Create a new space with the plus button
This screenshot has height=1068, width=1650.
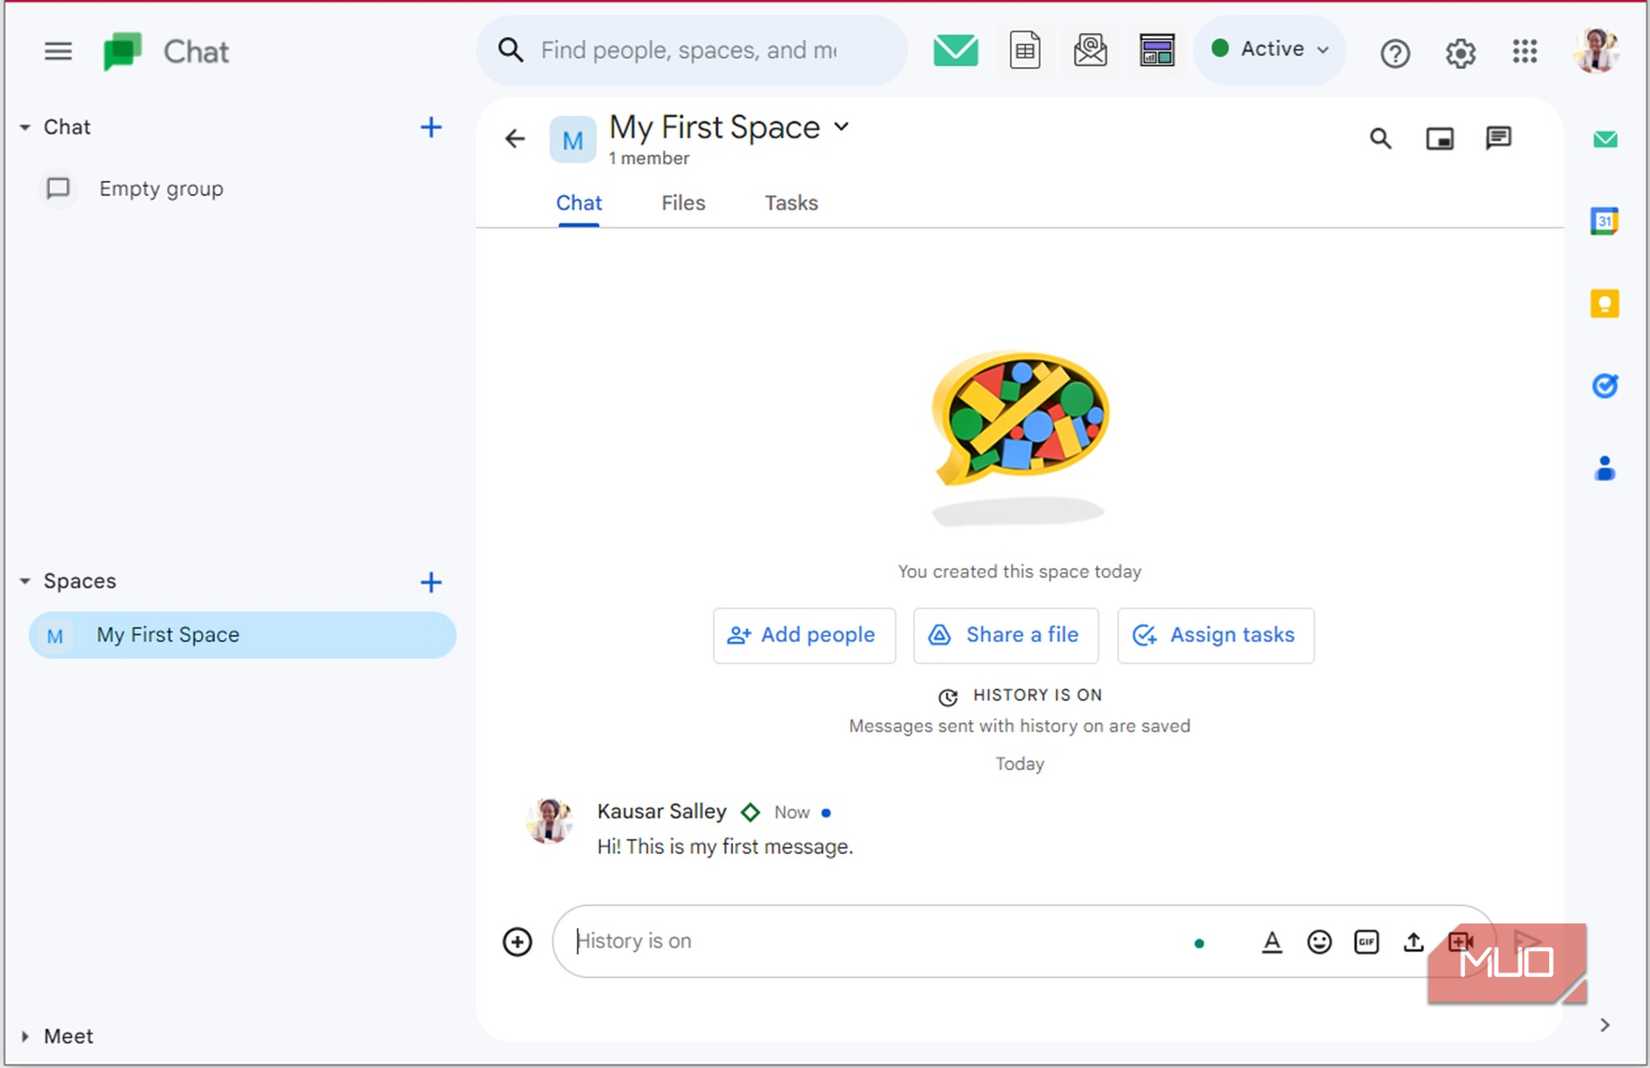[431, 582]
